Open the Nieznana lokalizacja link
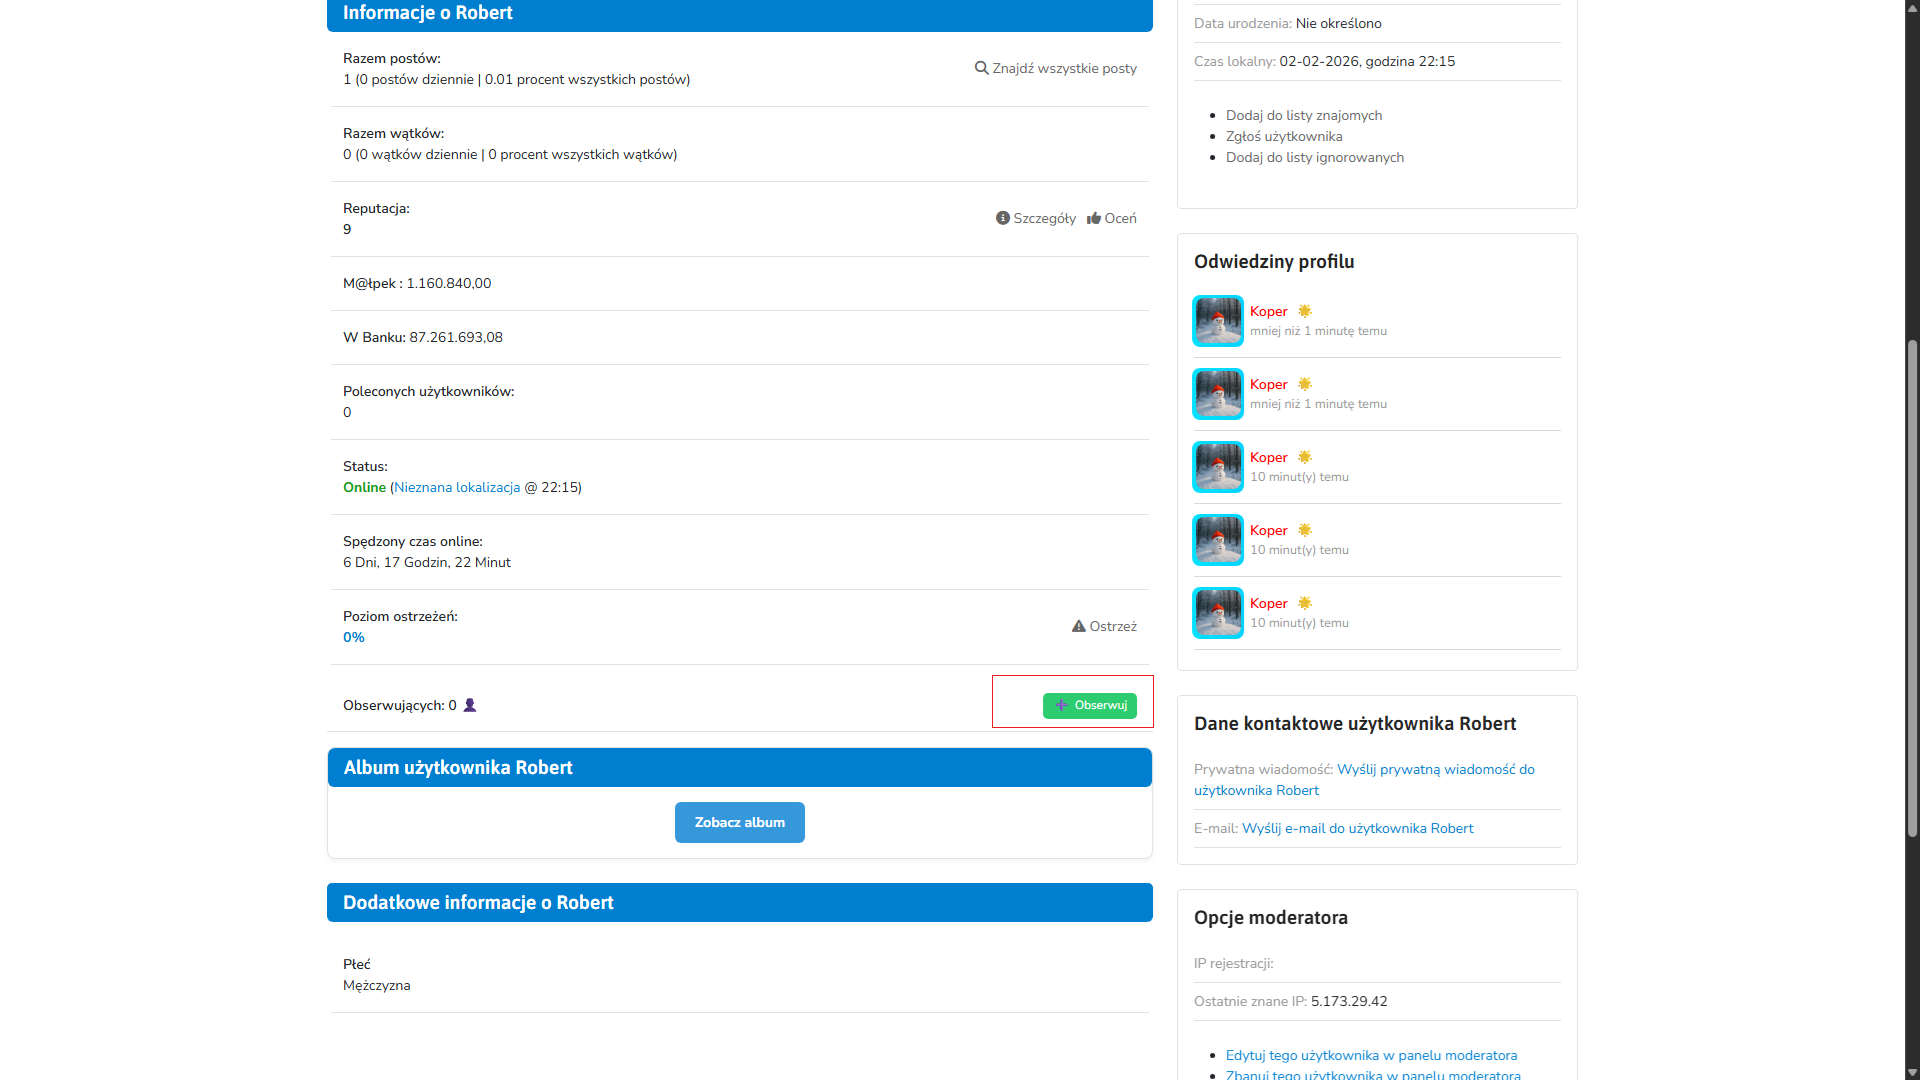1920x1080 pixels. tap(457, 487)
